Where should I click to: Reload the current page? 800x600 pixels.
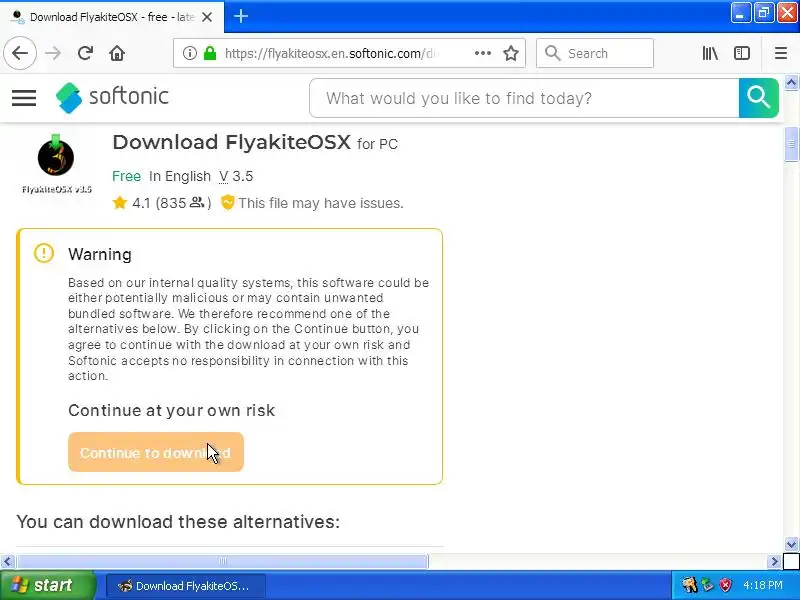(85, 53)
